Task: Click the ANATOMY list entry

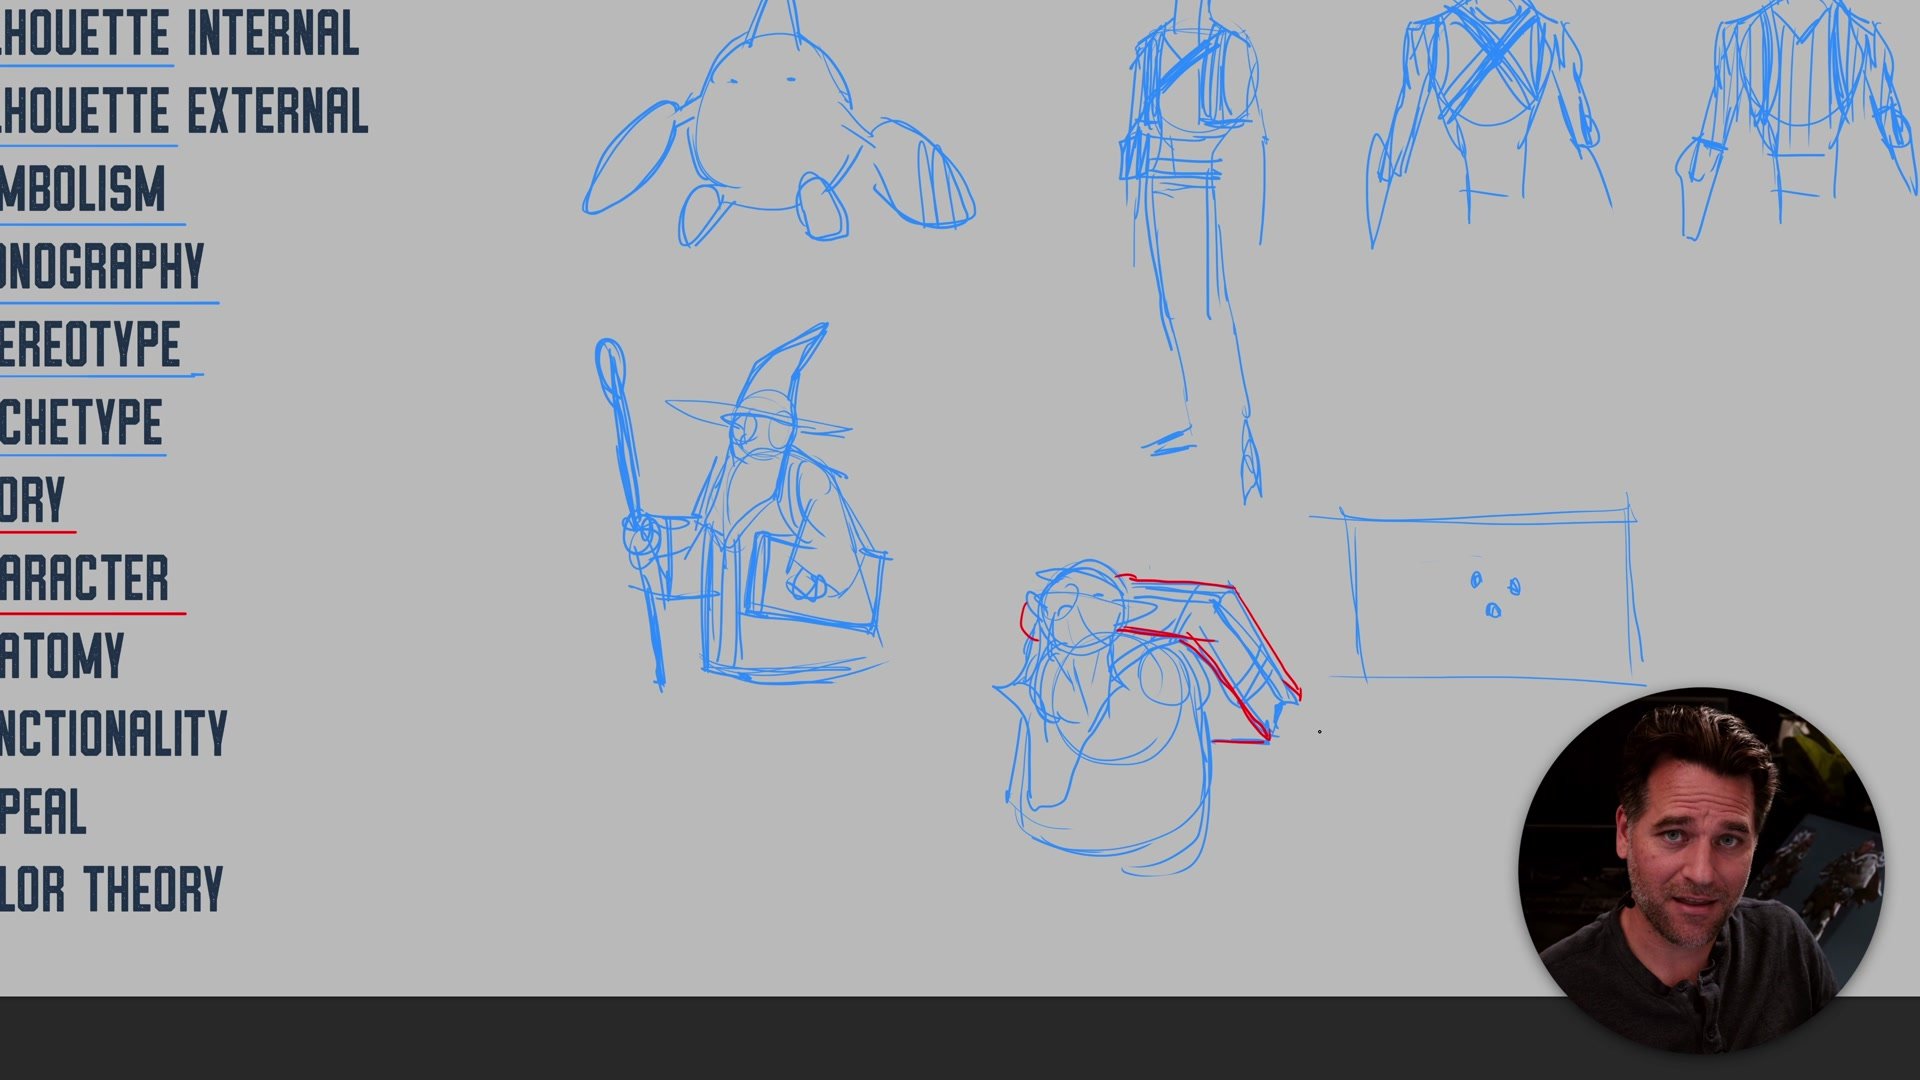Action: pyautogui.click(x=61, y=657)
